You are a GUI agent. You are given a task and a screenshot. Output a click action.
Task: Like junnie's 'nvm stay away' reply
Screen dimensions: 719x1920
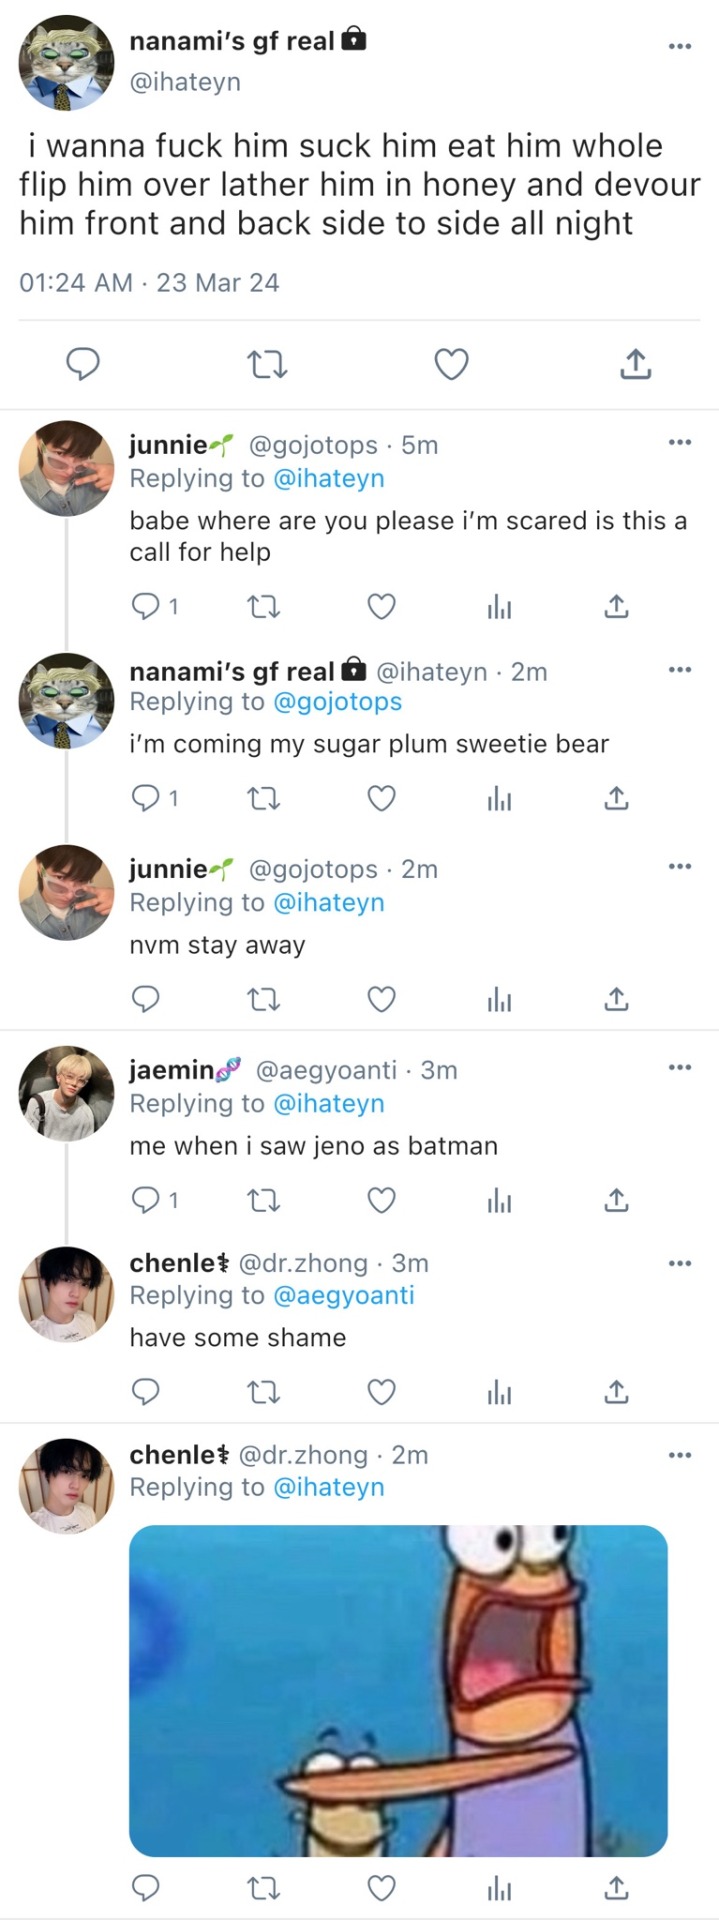pyautogui.click(x=381, y=999)
